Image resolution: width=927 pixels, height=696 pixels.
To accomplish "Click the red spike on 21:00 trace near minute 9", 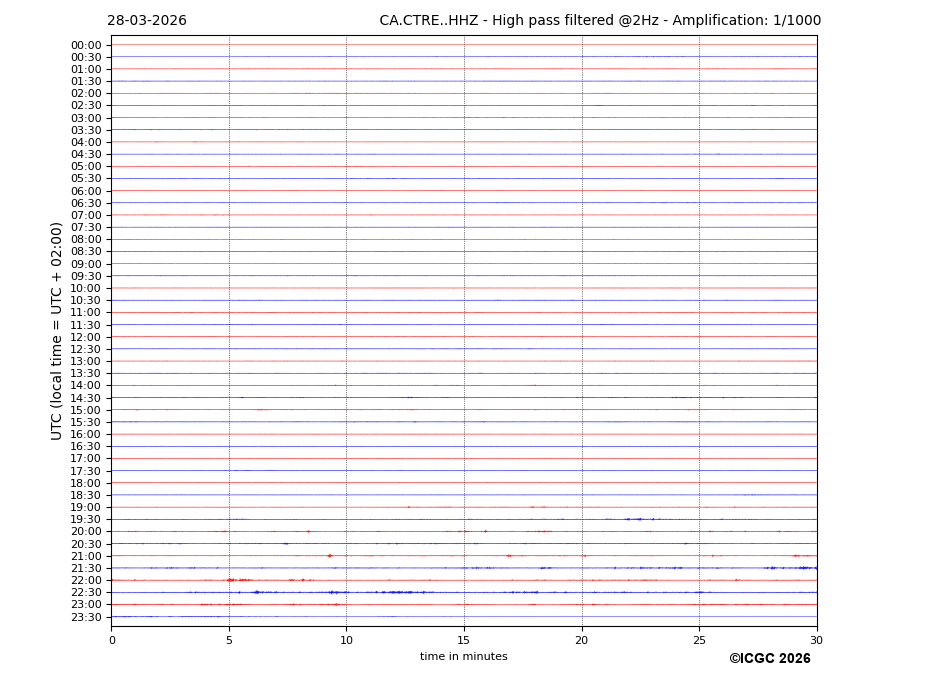I will pyautogui.click(x=329, y=556).
